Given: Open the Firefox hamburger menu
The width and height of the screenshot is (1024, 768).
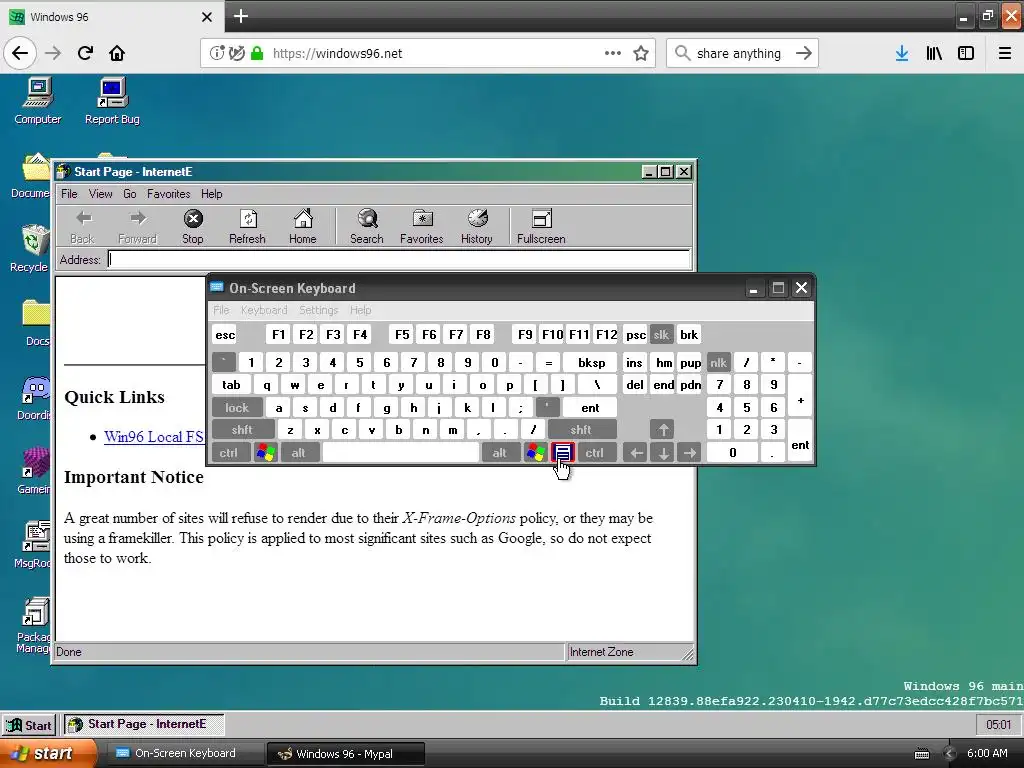Looking at the screenshot, I should click(1005, 54).
